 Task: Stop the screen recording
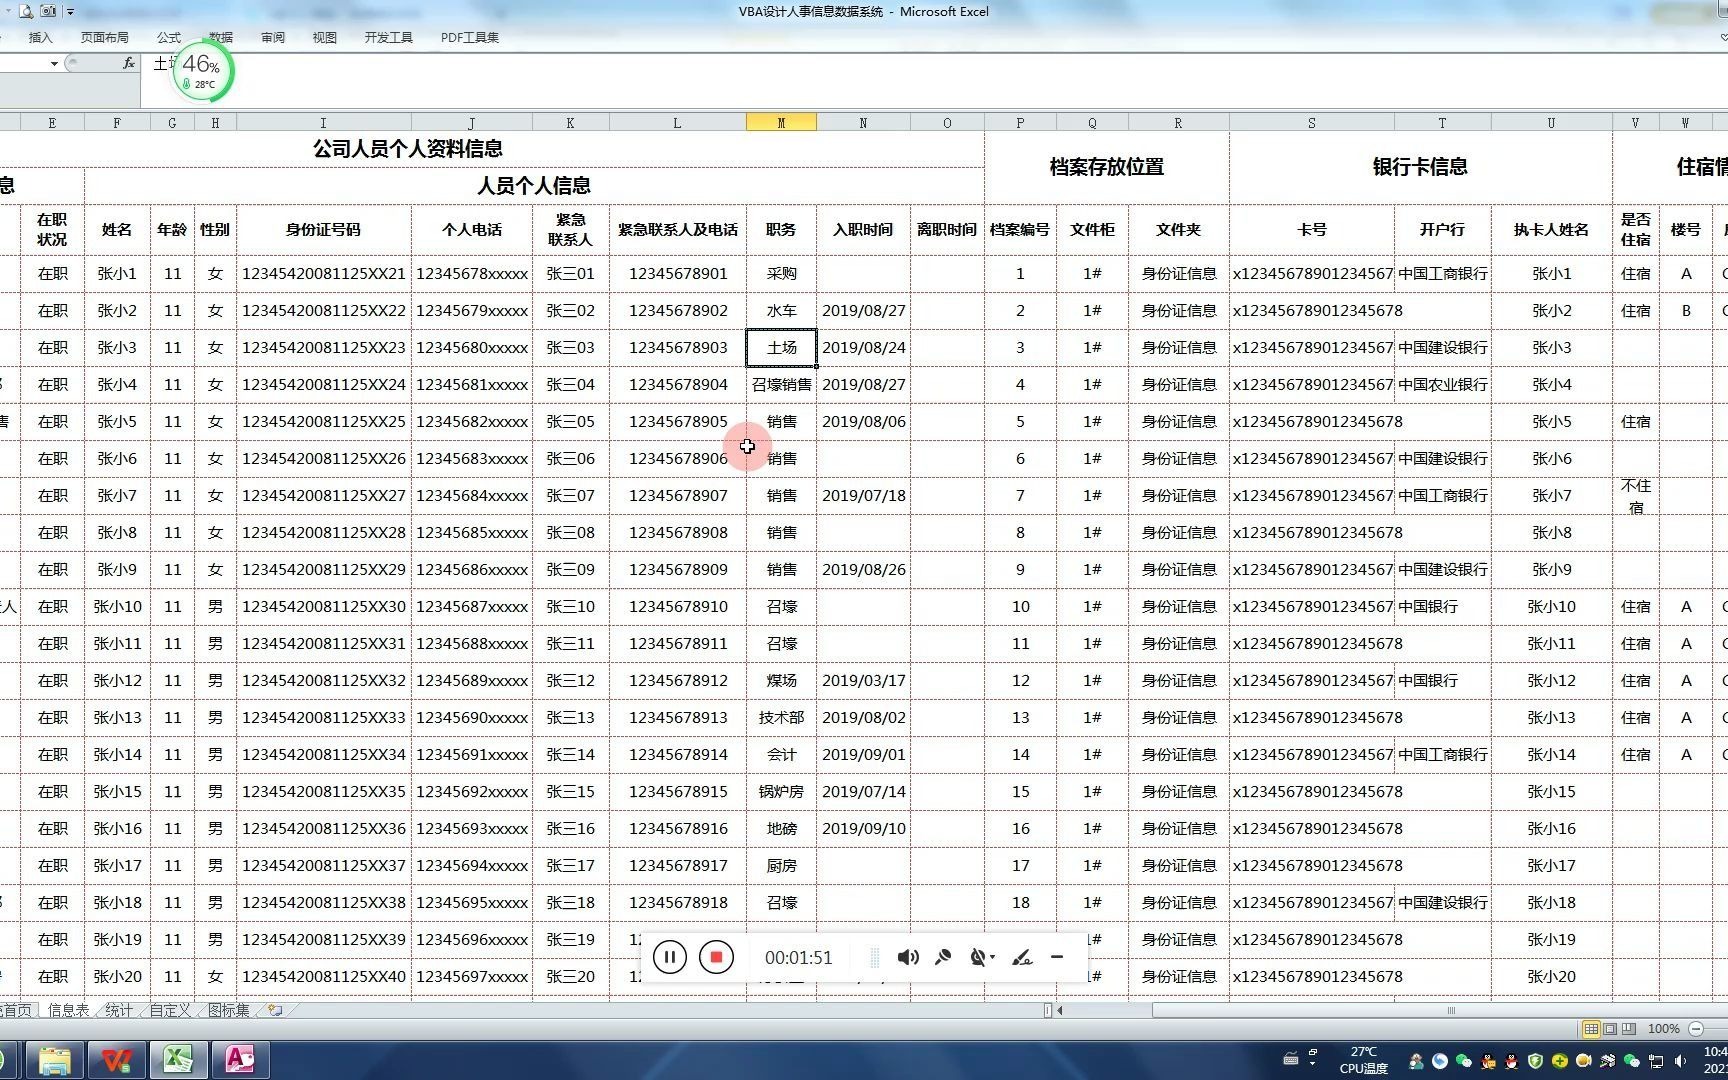(x=716, y=957)
